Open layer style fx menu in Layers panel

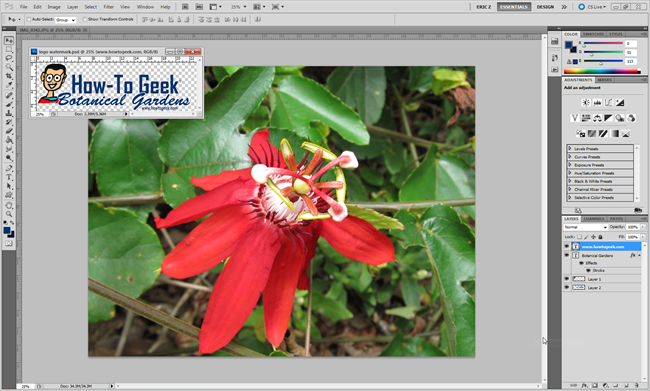(584, 386)
